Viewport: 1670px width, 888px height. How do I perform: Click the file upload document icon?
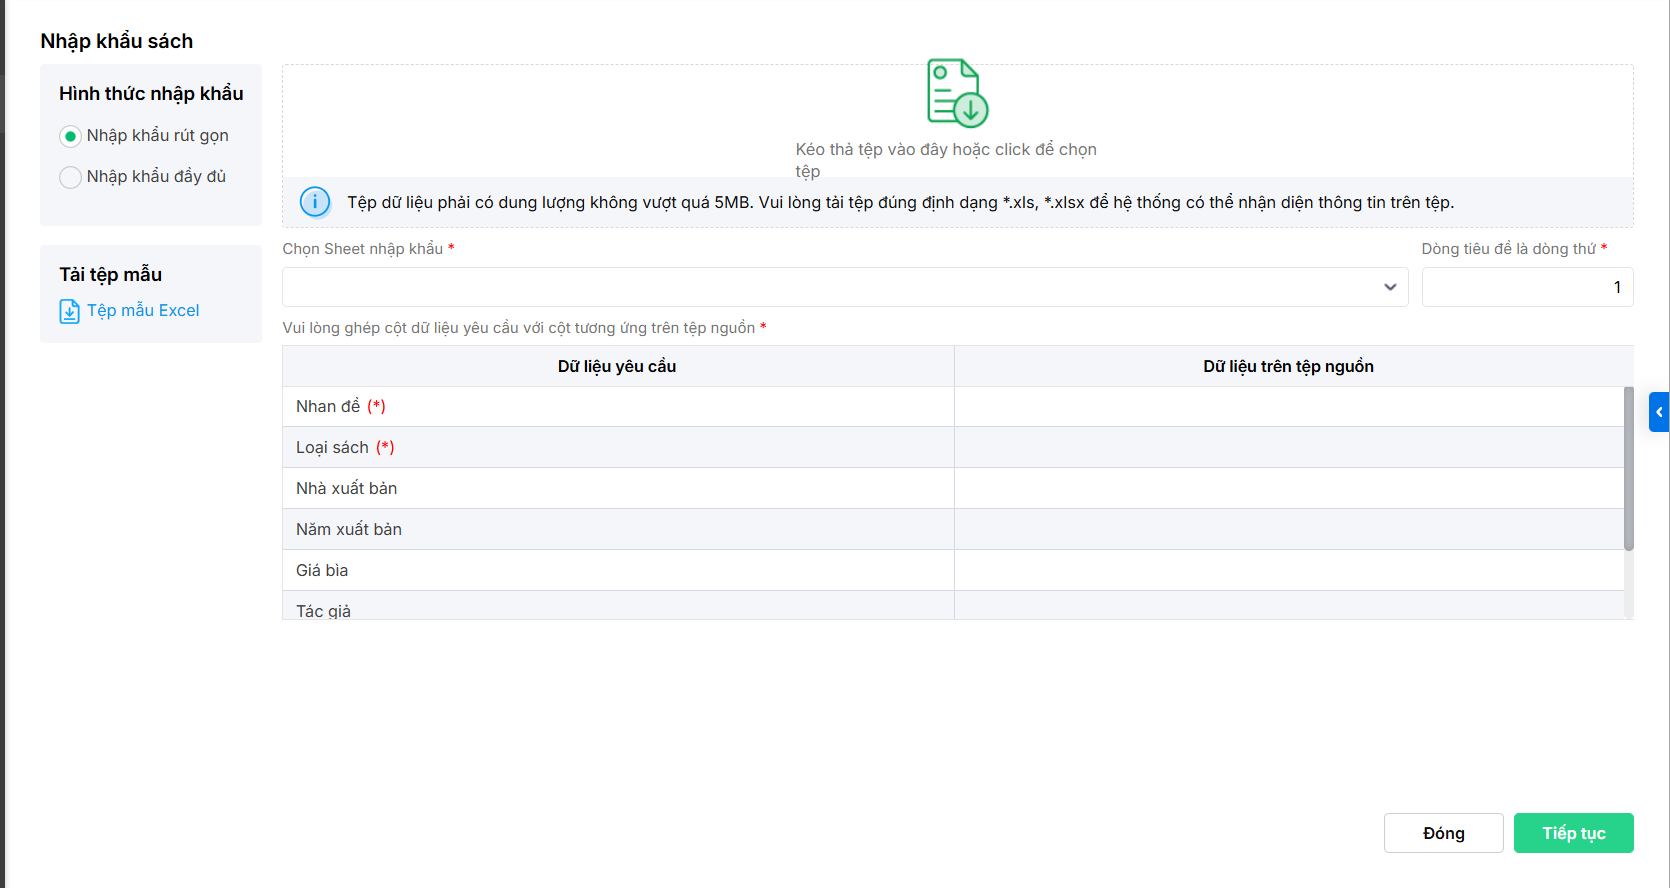tap(958, 93)
